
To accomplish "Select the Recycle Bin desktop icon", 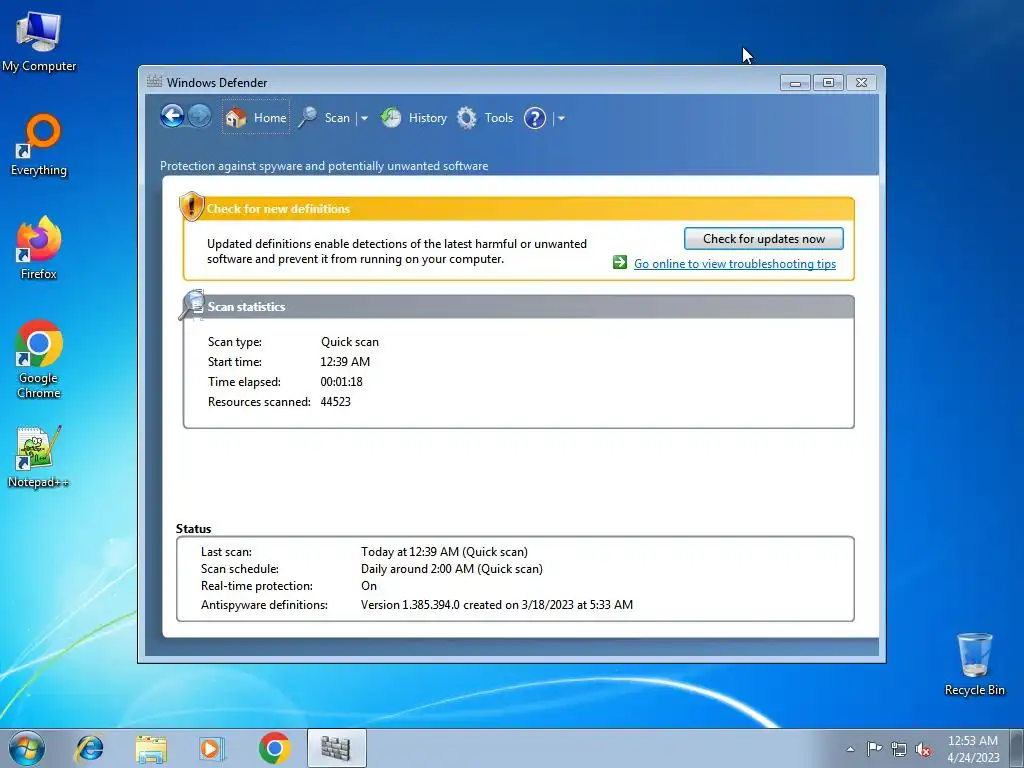I will coord(974,664).
